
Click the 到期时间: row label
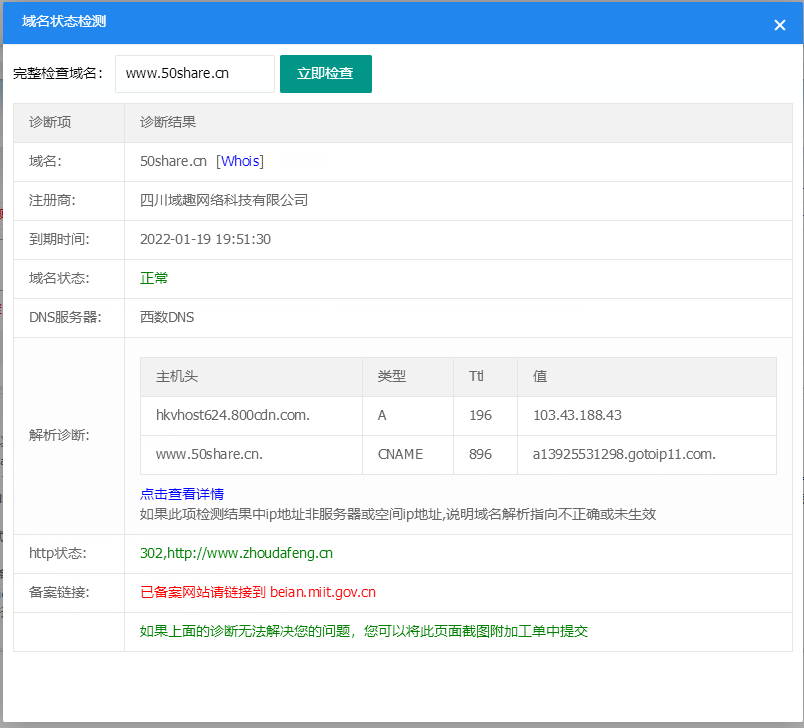point(59,239)
